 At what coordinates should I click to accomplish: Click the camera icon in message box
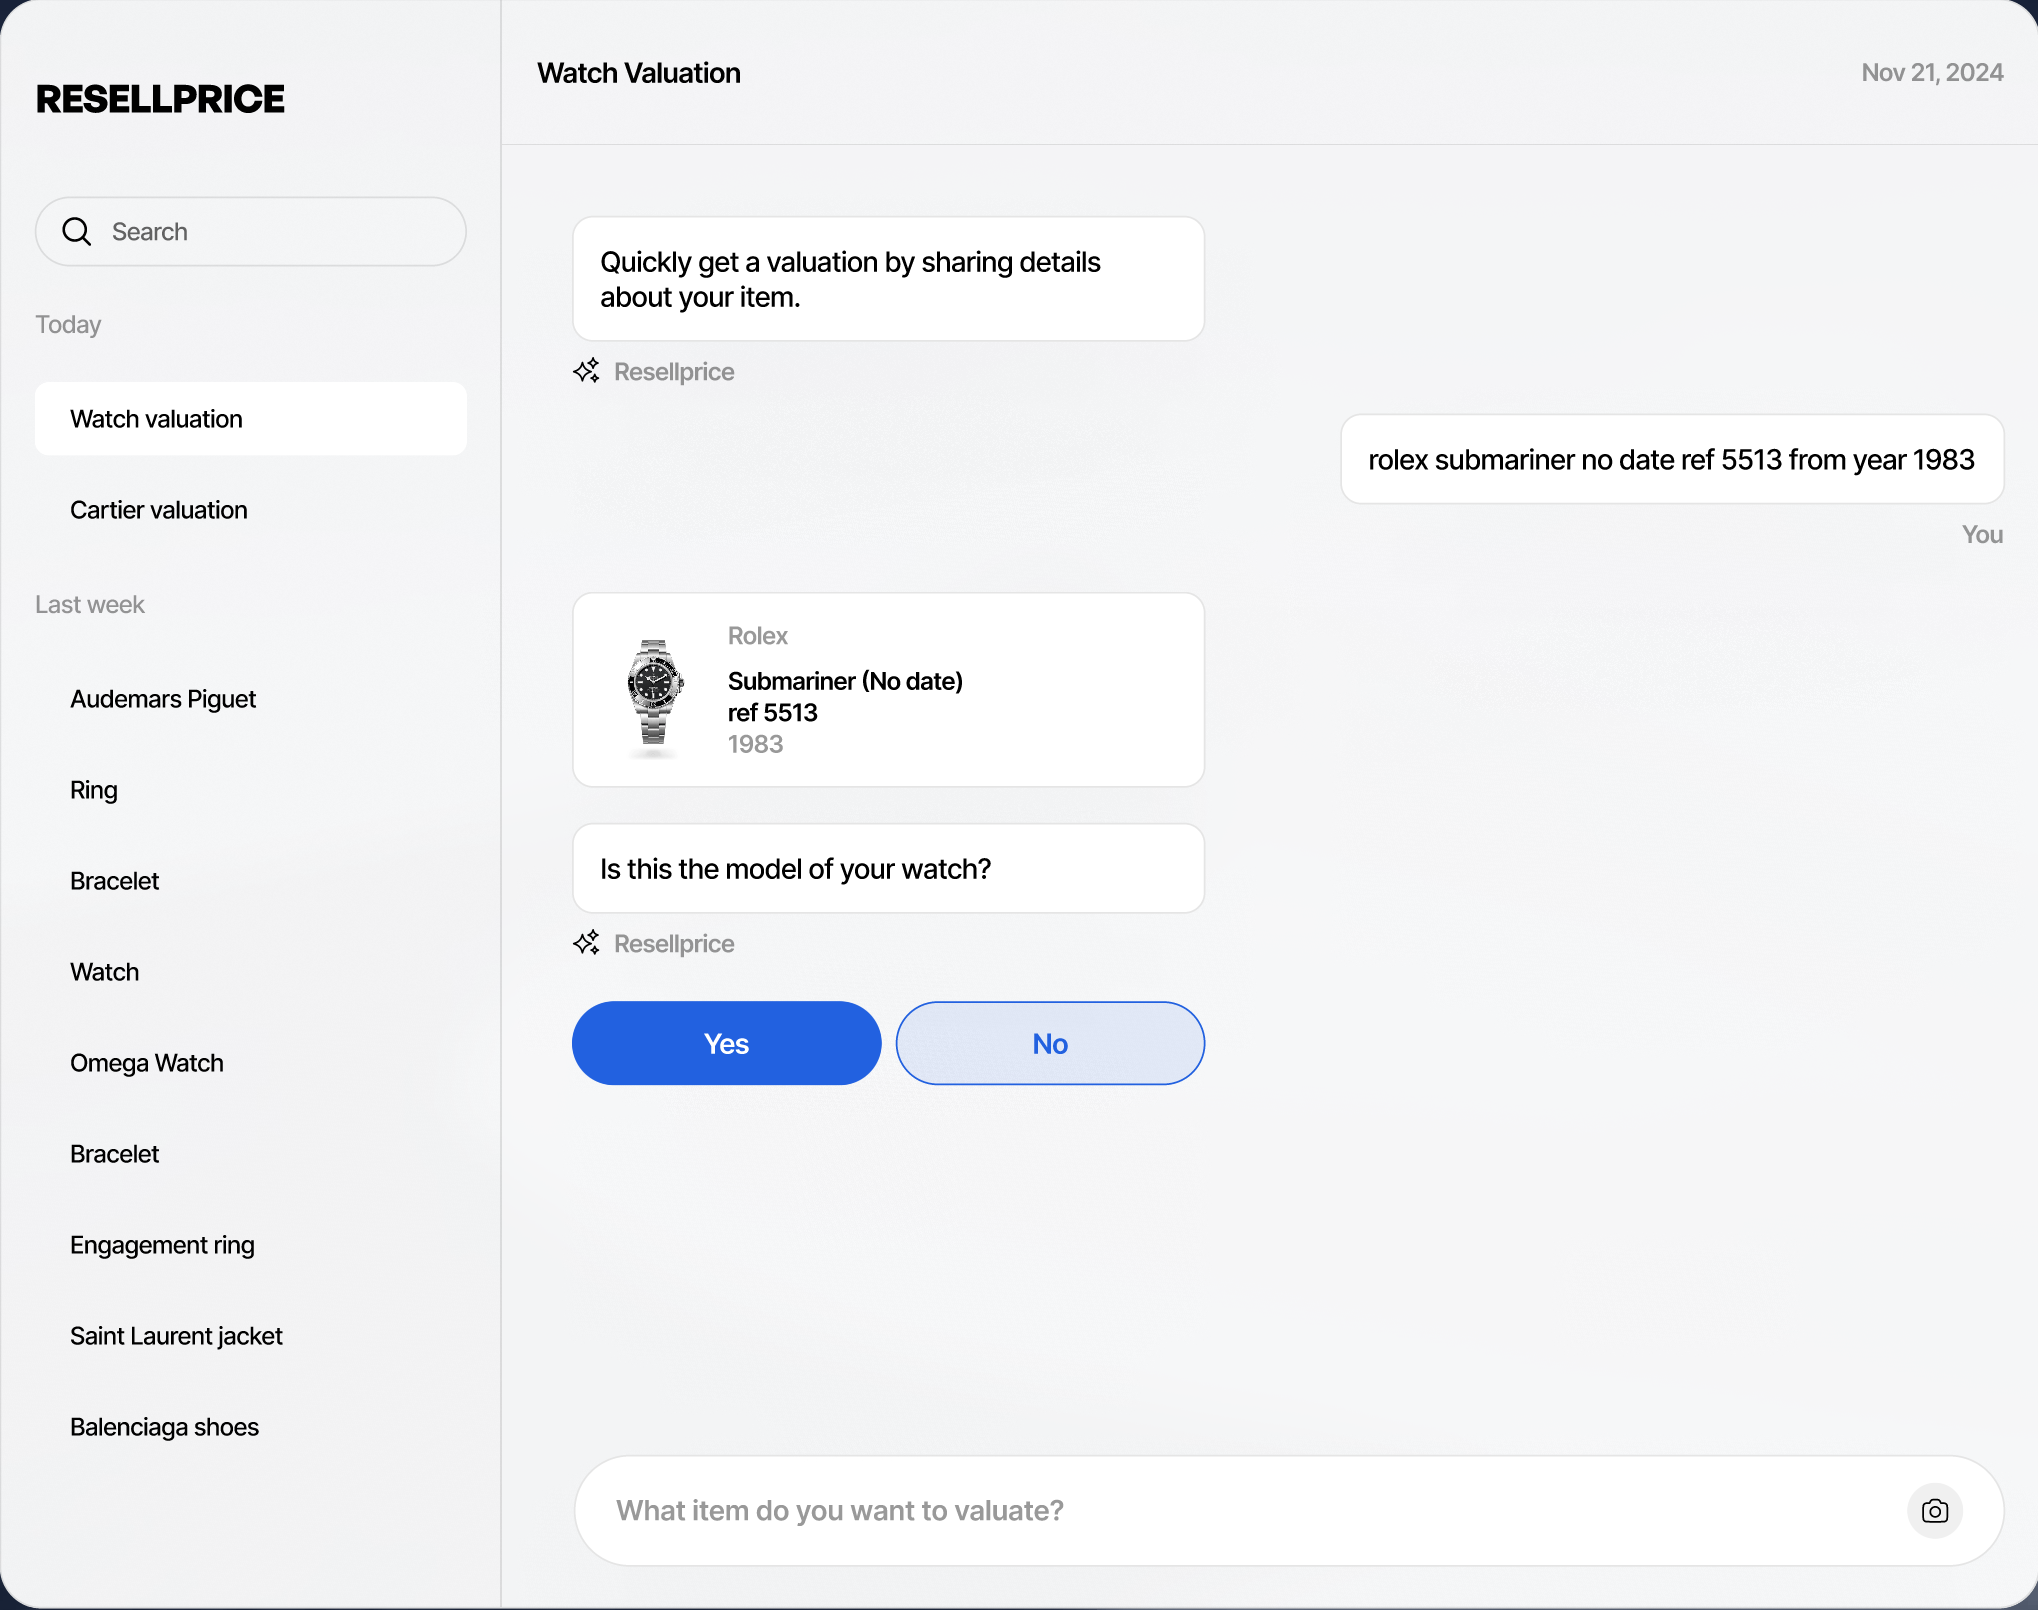point(1934,1511)
